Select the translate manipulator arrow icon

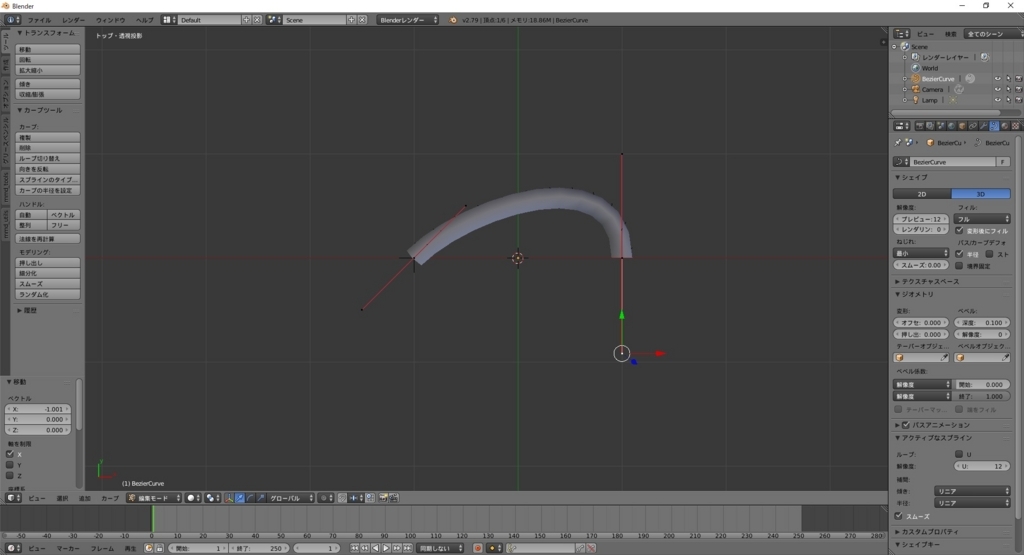click(240, 498)
